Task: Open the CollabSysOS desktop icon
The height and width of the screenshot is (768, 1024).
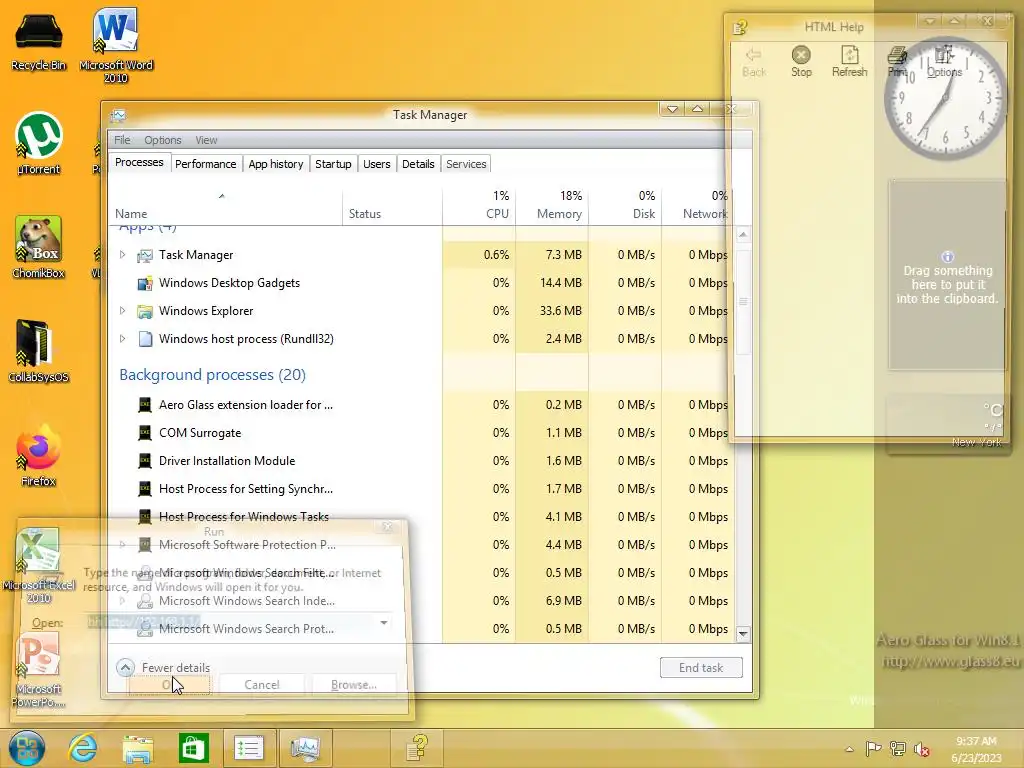Action: tap(39, 351)
